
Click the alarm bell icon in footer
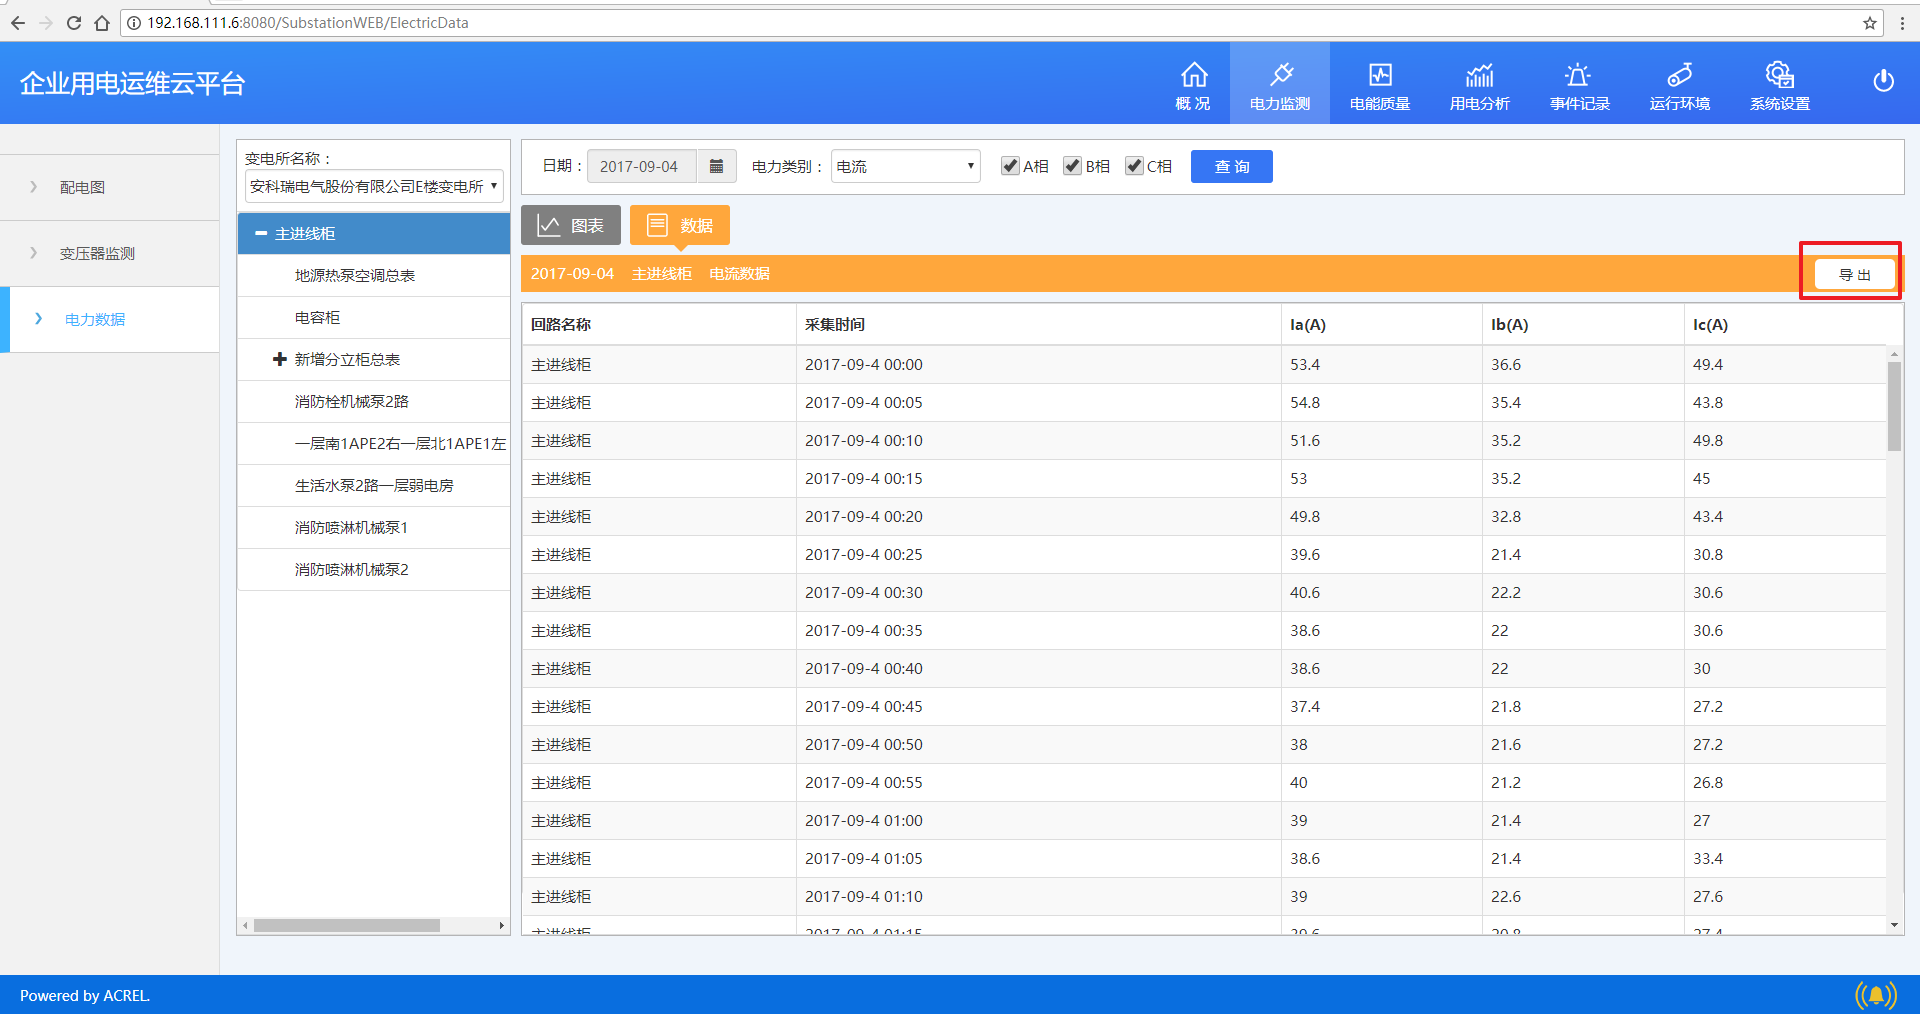click(x=1876, y=995)
